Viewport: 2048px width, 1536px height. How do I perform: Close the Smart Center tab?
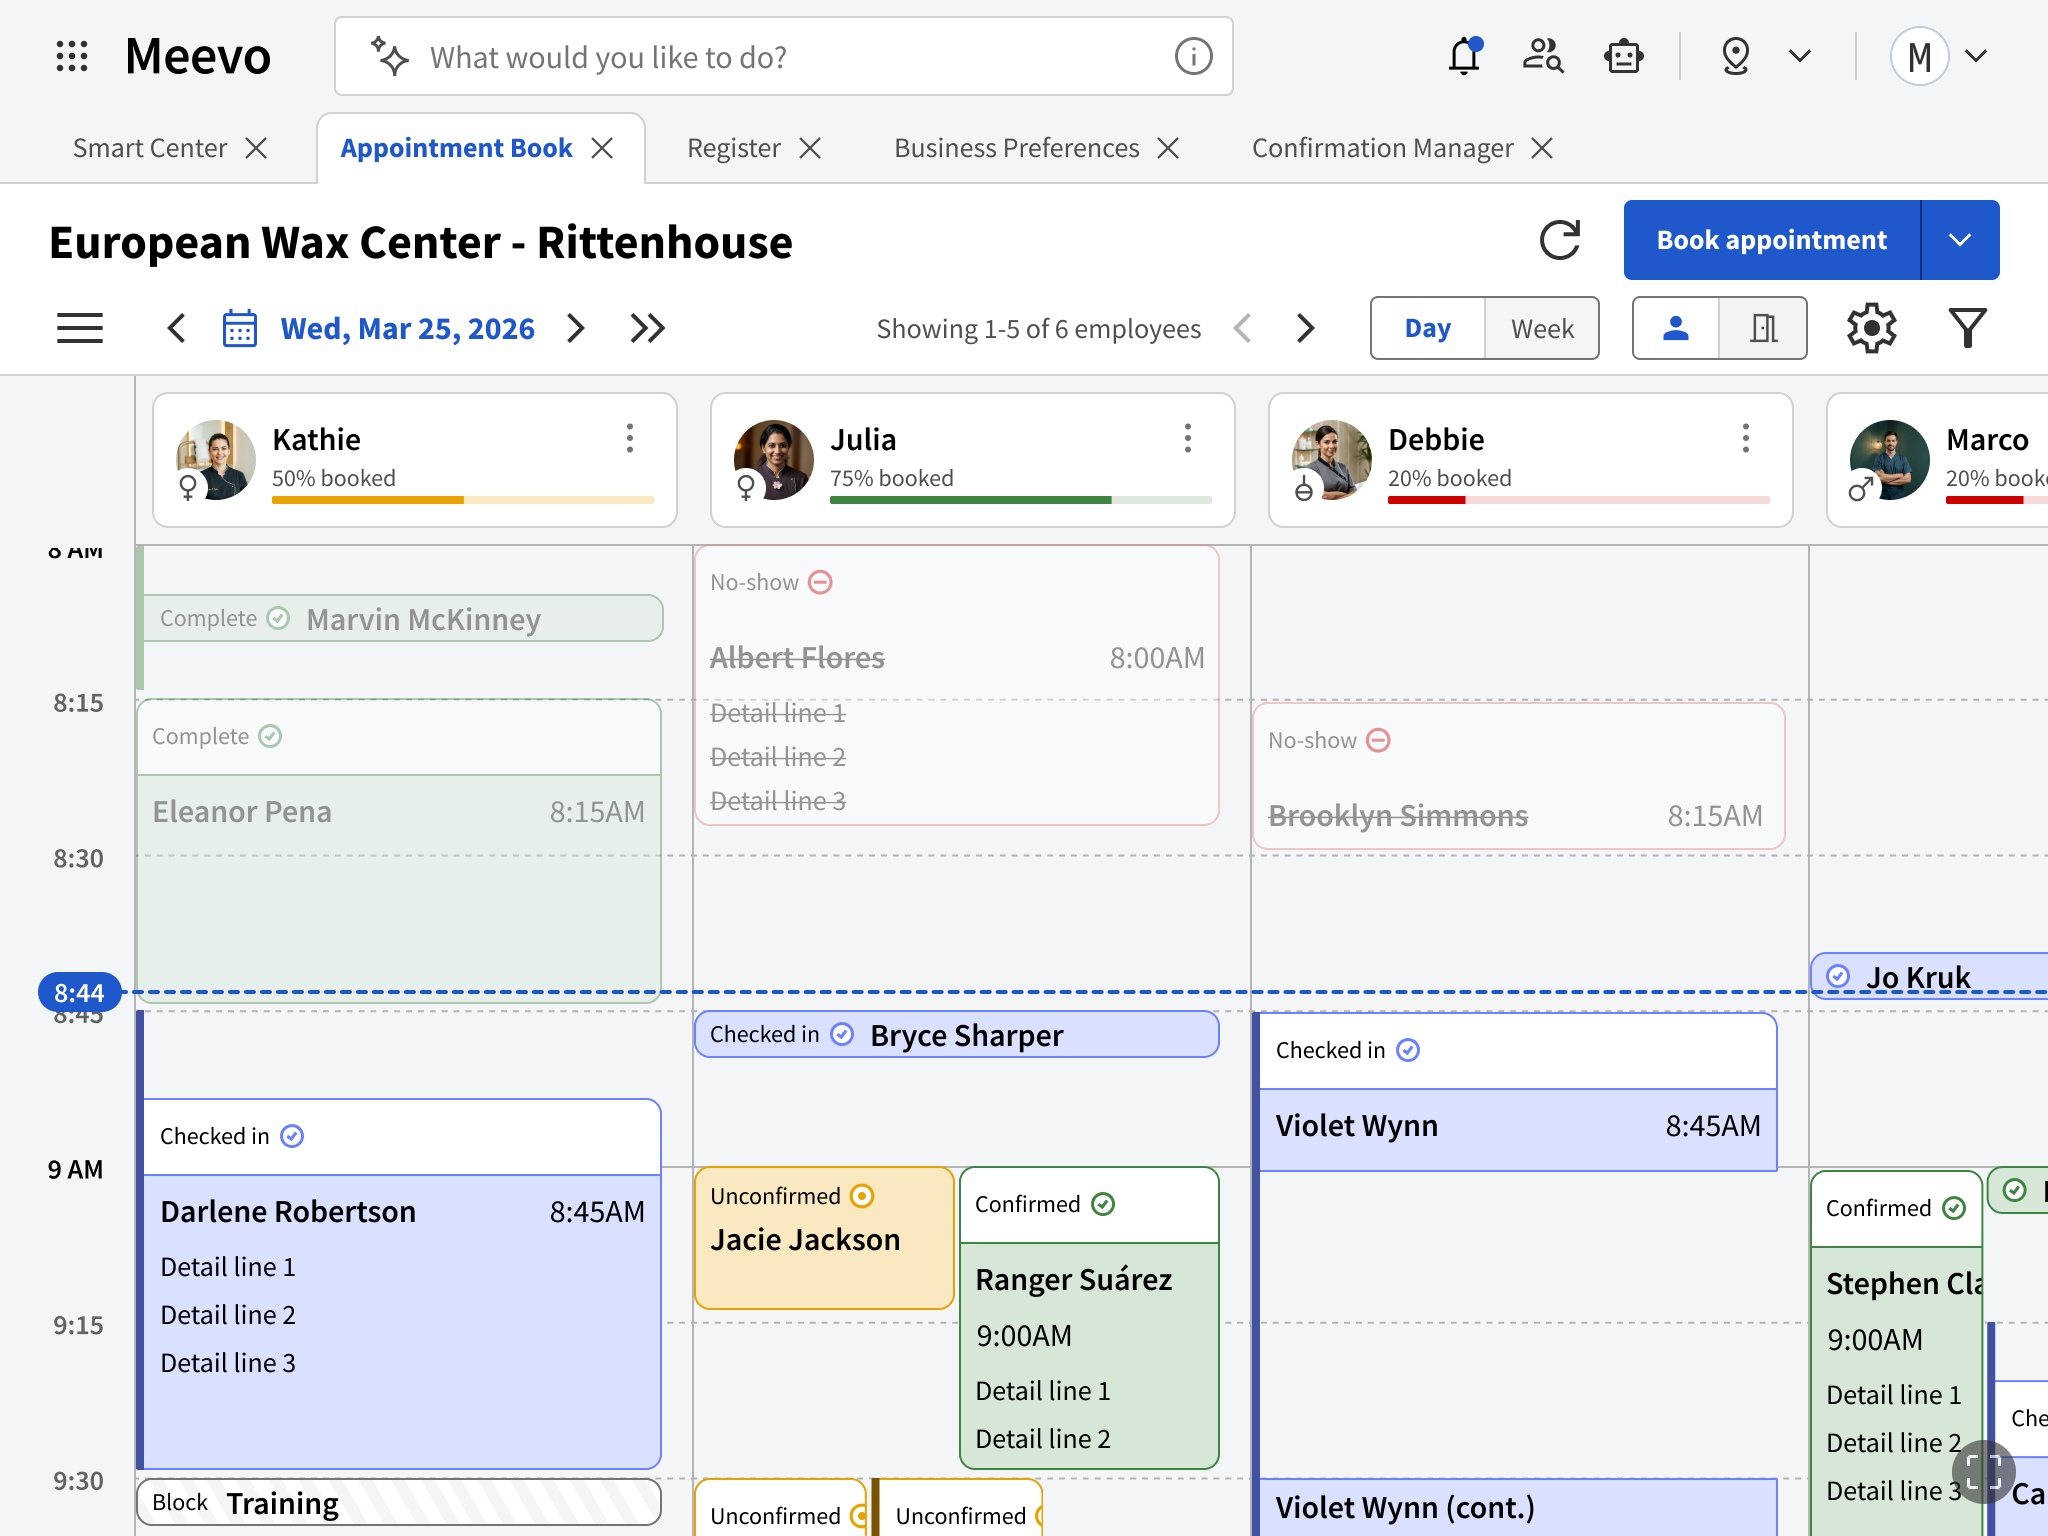[x=257, y=148]
